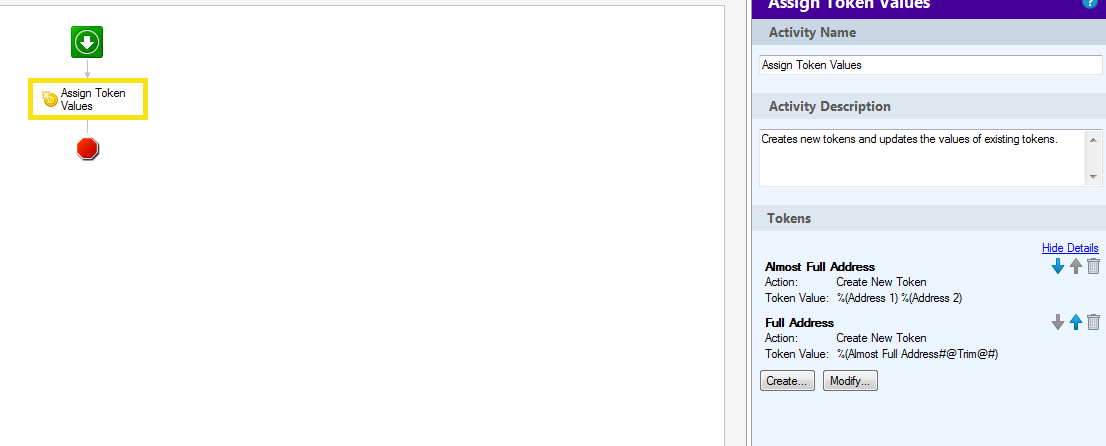Image resolution: width=1106 pixels, height=446 pixels.
Task: Select the green workflow start arrow icon
Action: [x=87, y=42]
